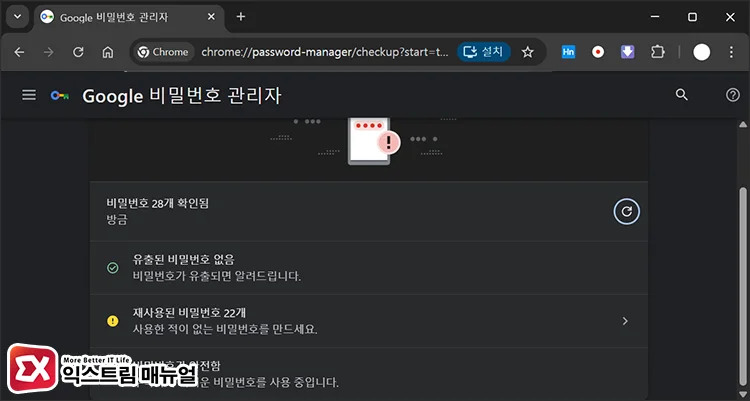This screenshot has height=401, width=750.
Task: Click the text 유출된 비밀번호 없음
Action: coord(184,259)
